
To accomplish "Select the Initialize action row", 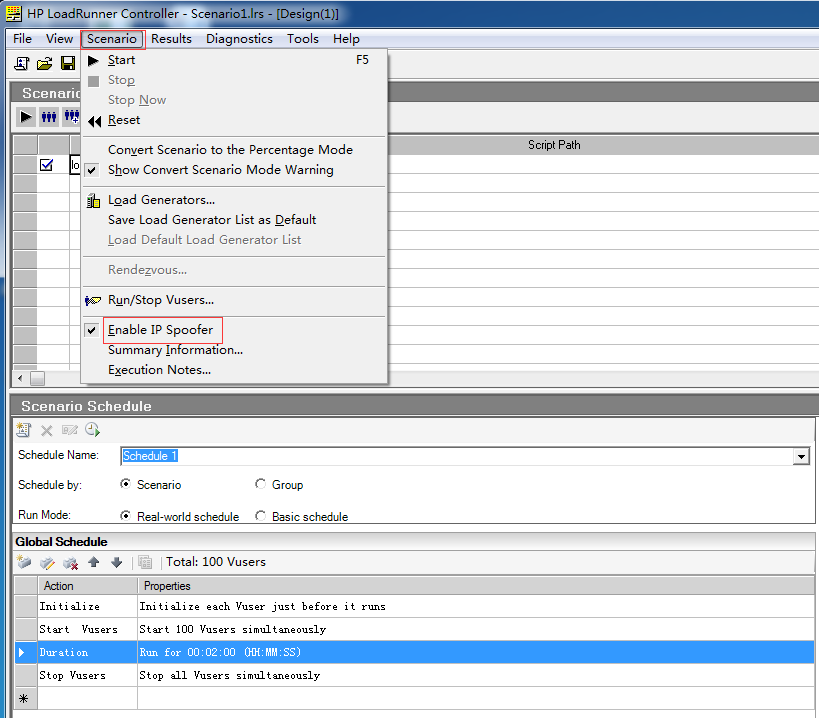I will 414,606.
